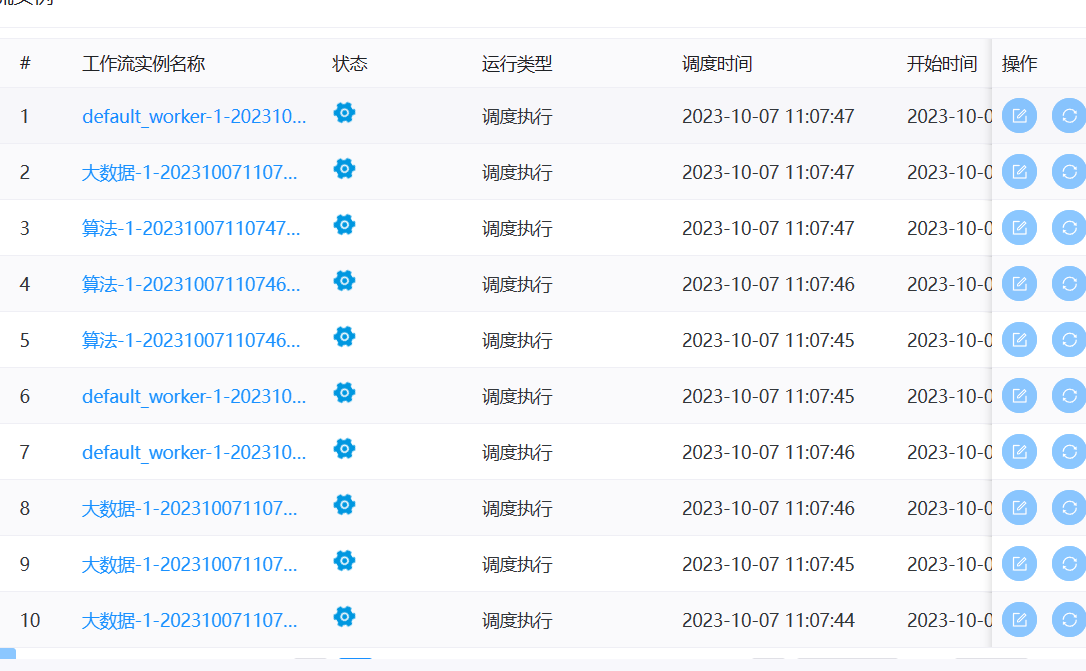Click the rerun icon in row 1 operations
Viewport: 1086px width, 671px height.
point(1068,115)
